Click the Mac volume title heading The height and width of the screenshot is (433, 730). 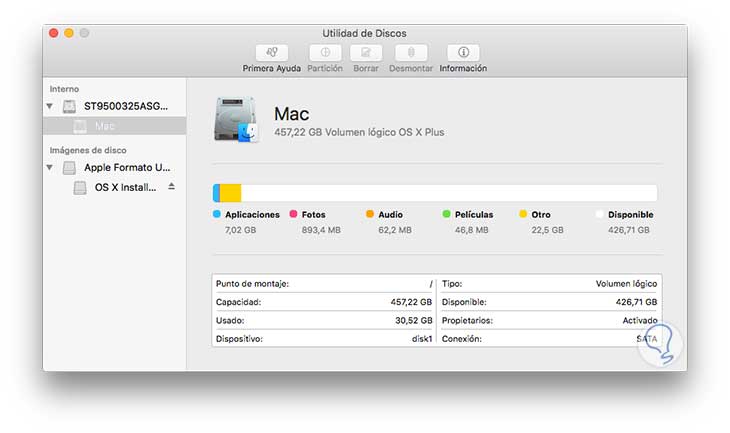point(291,114)
